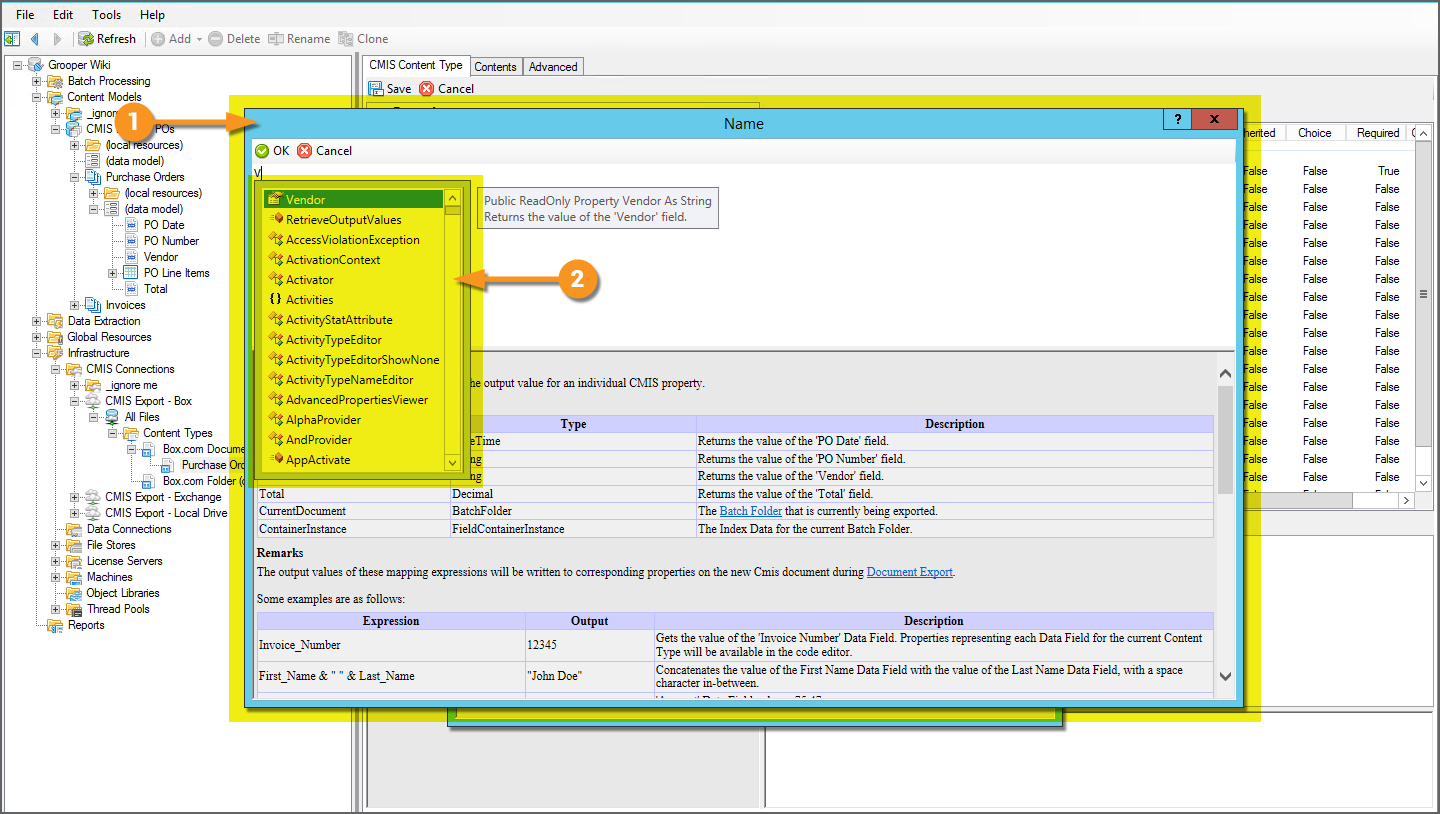Screen dimensions: 1440x814
Task: Click the Delete toolbar icon
Action: coord(215,39)
